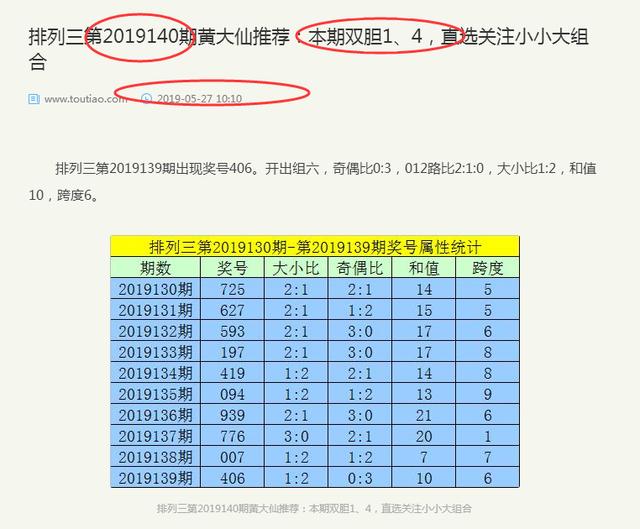Click the 和值 value 21

[x=424, y=415]
